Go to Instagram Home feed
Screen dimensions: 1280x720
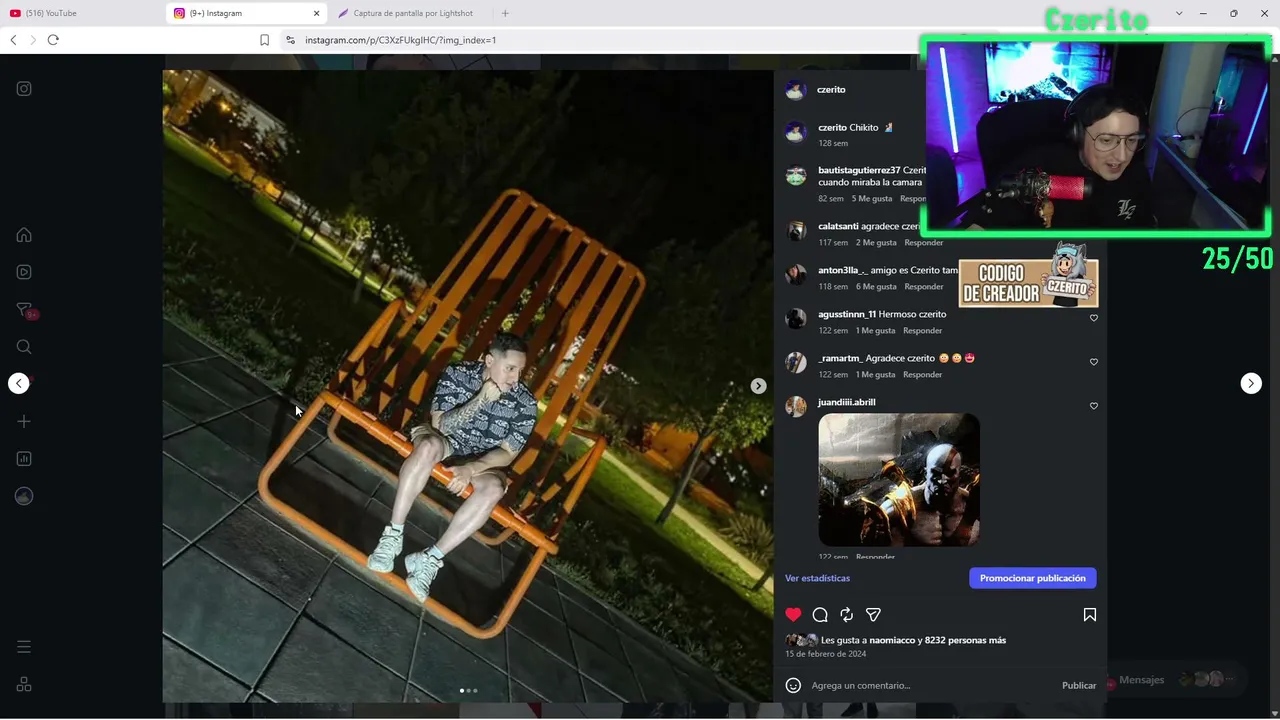click(x=24, y=235)
